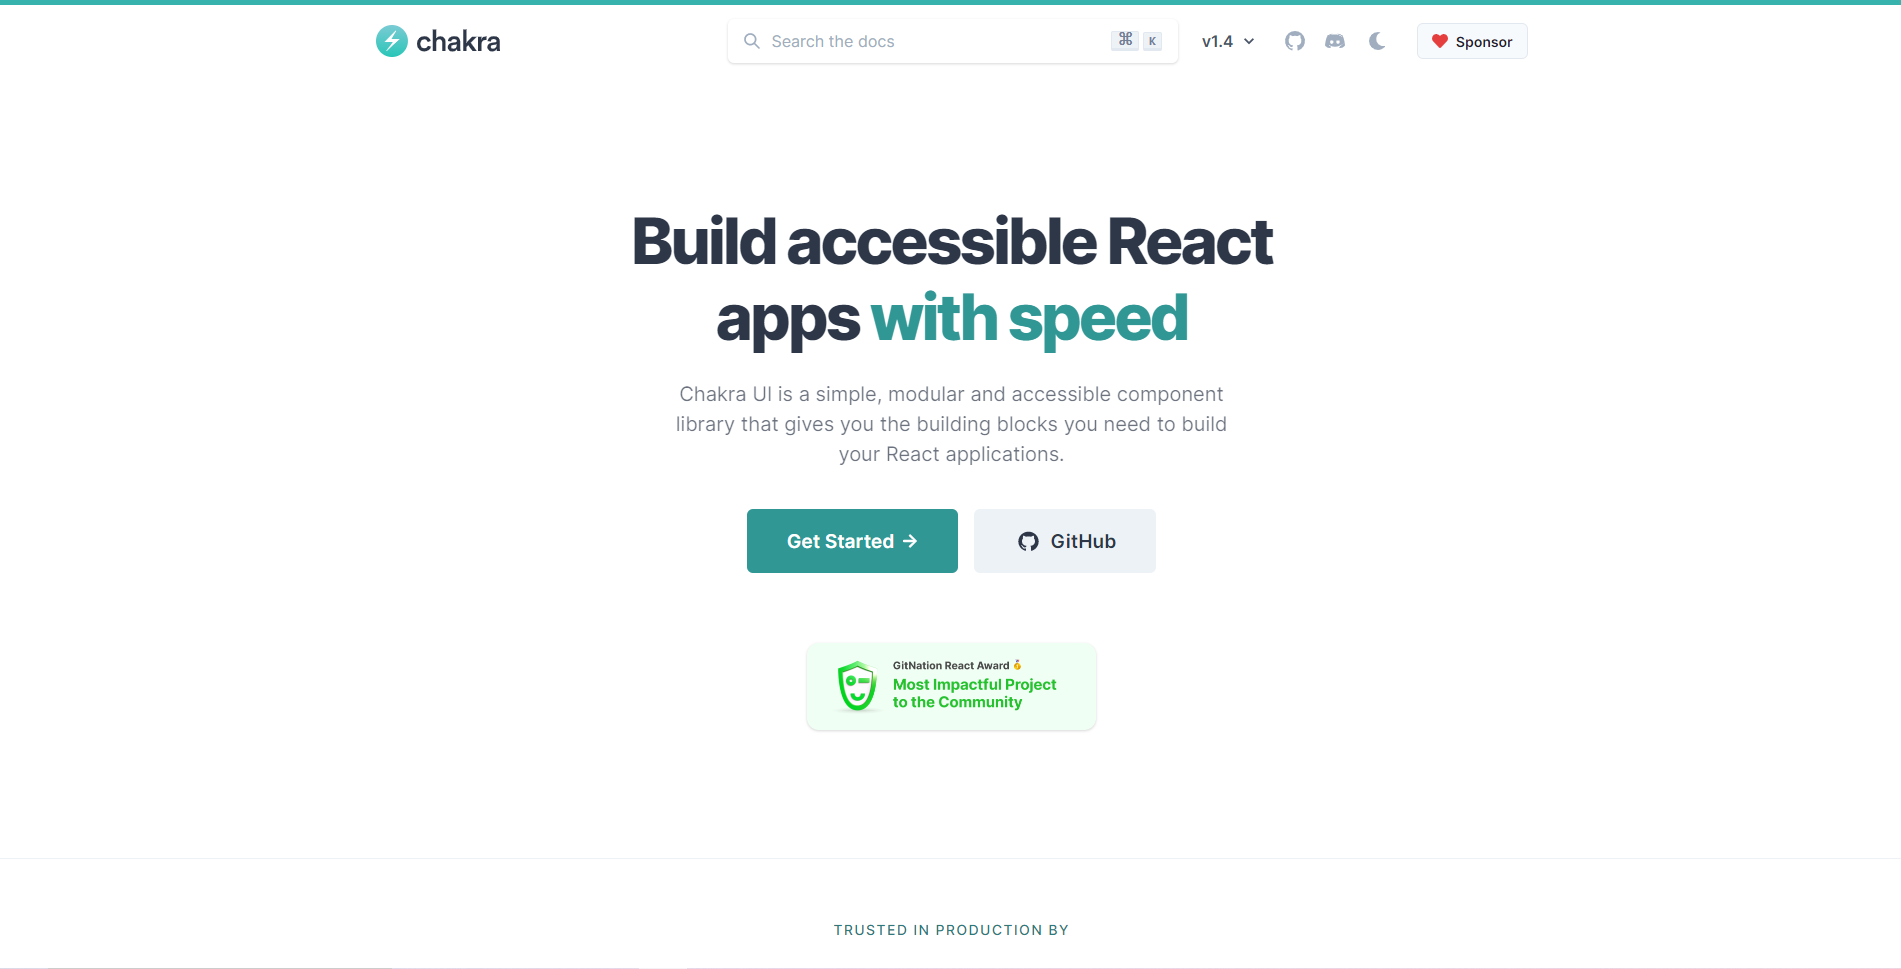The width and height of the screenshot is (1901, 969).
Task: Click the GitNation React Award label
Action: (x=950, y=666)
